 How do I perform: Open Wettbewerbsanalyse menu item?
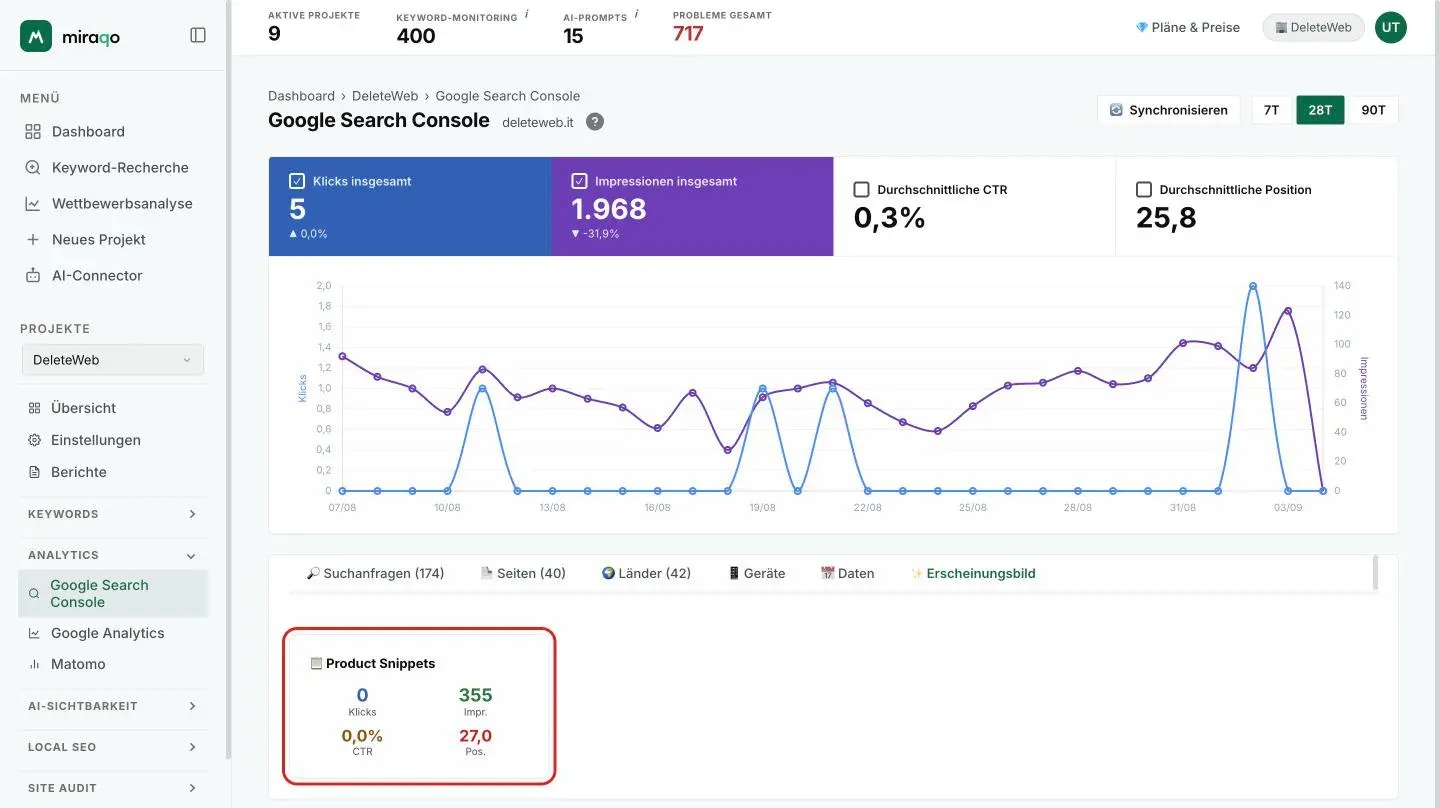[113, 203]
